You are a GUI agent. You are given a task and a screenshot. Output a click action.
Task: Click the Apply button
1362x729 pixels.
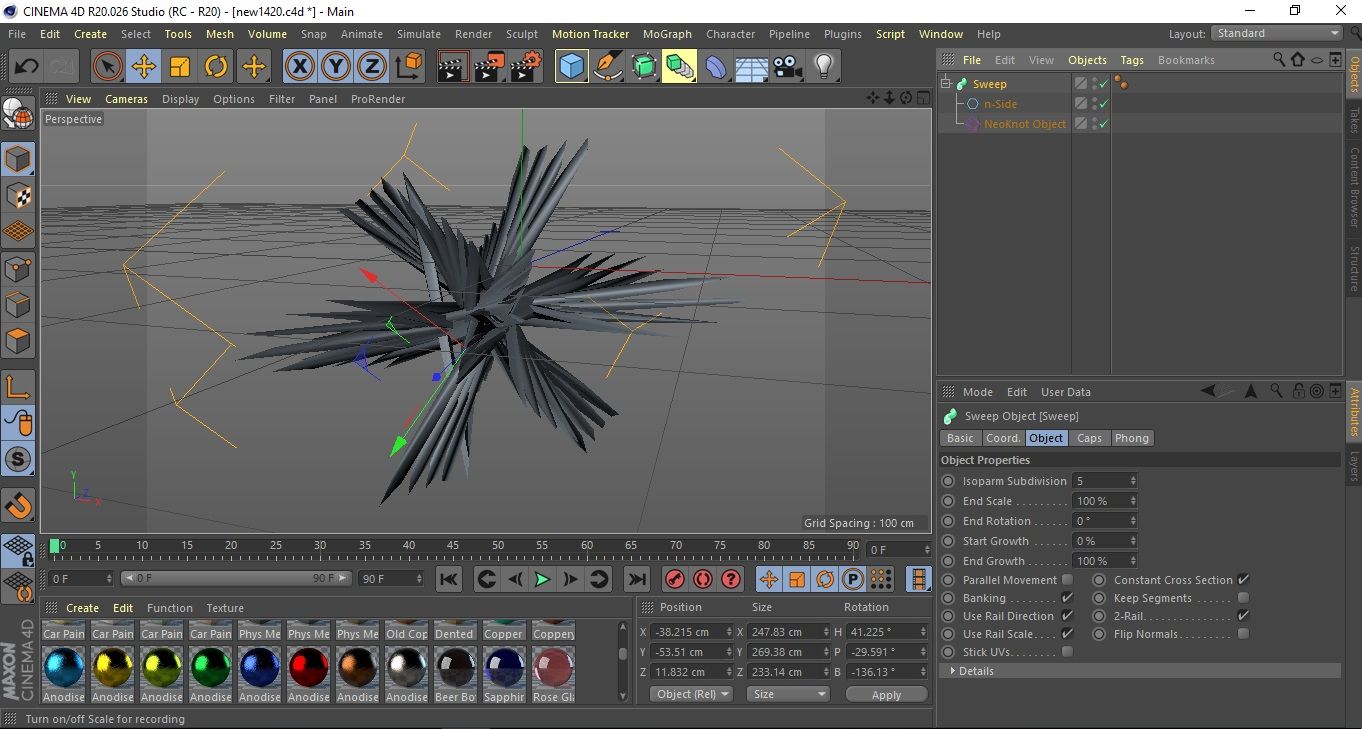pyautogui.click(x=886, y=694)
